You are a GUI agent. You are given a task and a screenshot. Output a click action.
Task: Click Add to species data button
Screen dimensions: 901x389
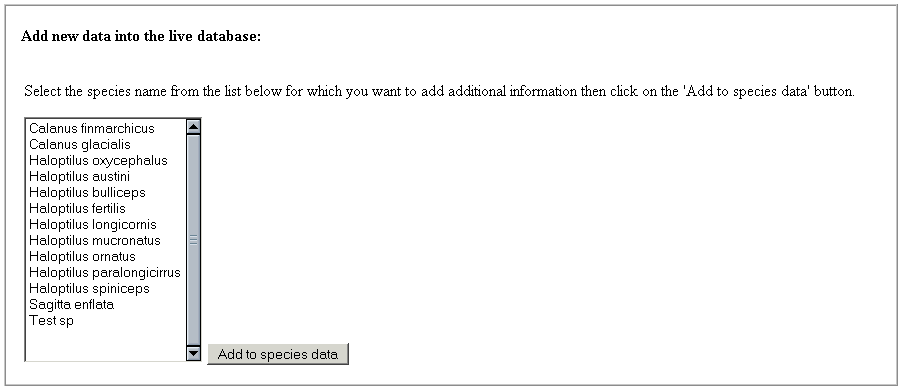pos(278,354)
